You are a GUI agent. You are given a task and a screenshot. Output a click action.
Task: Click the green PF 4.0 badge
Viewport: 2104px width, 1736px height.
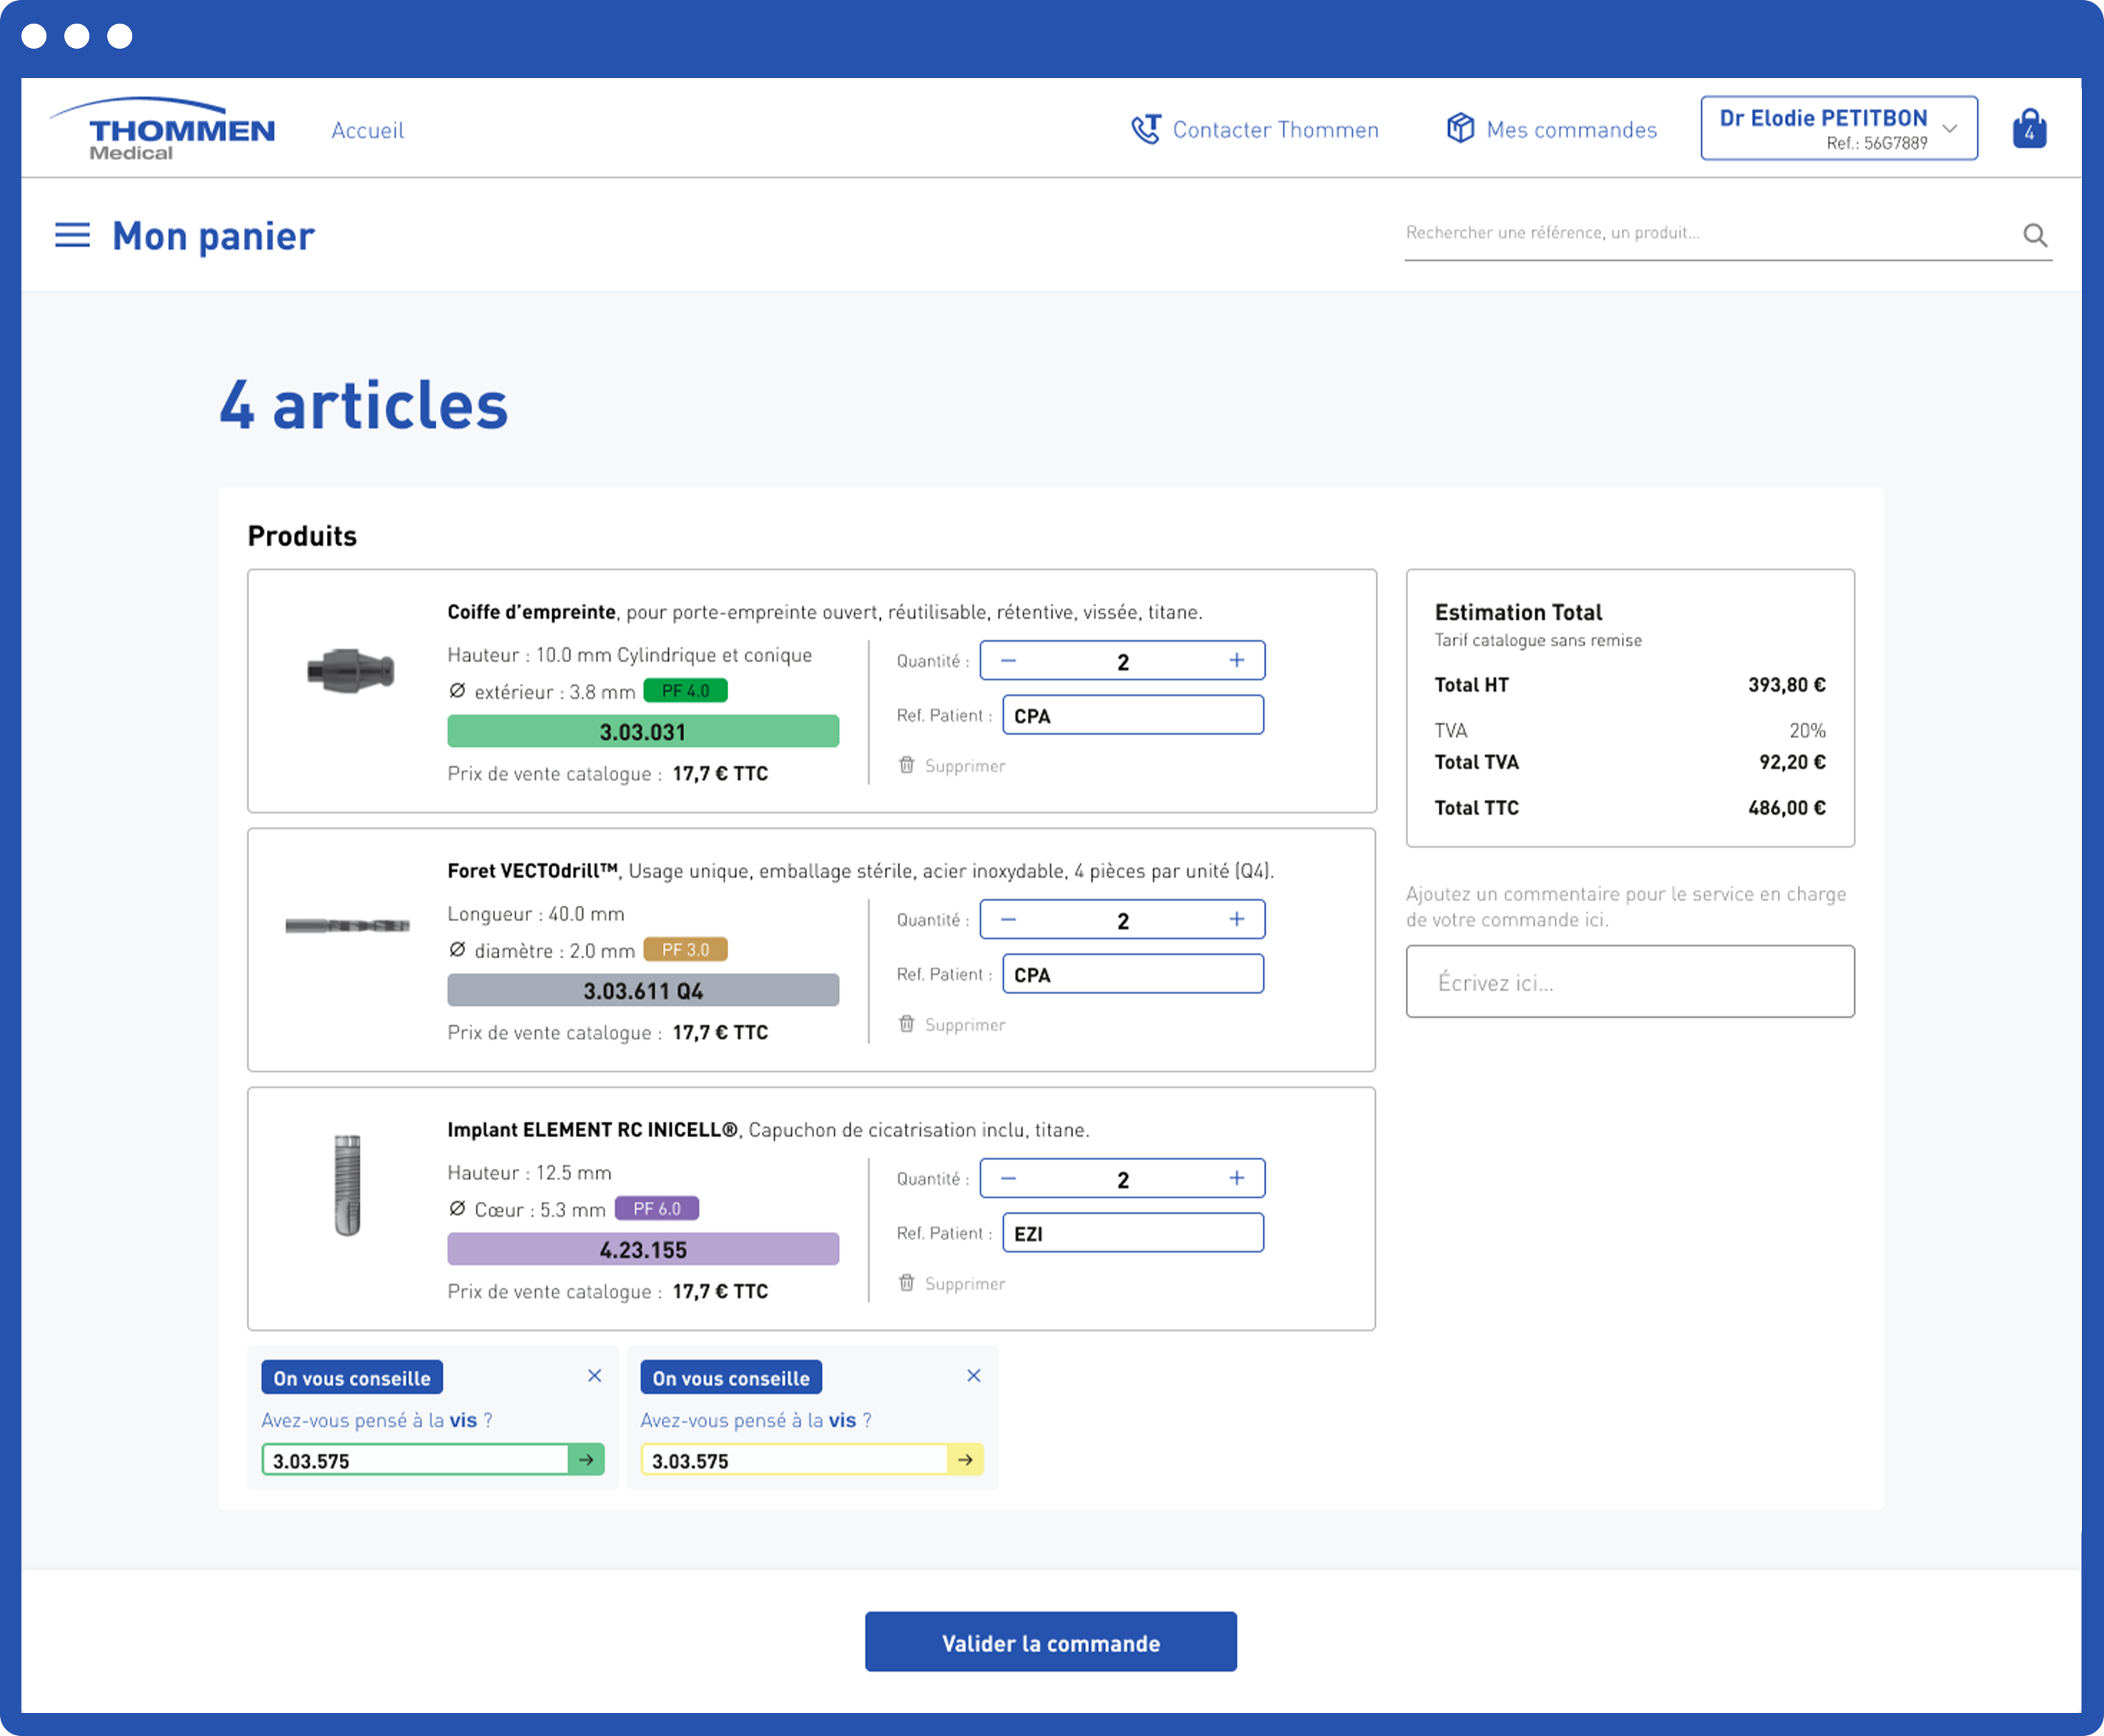pos(686,691)
